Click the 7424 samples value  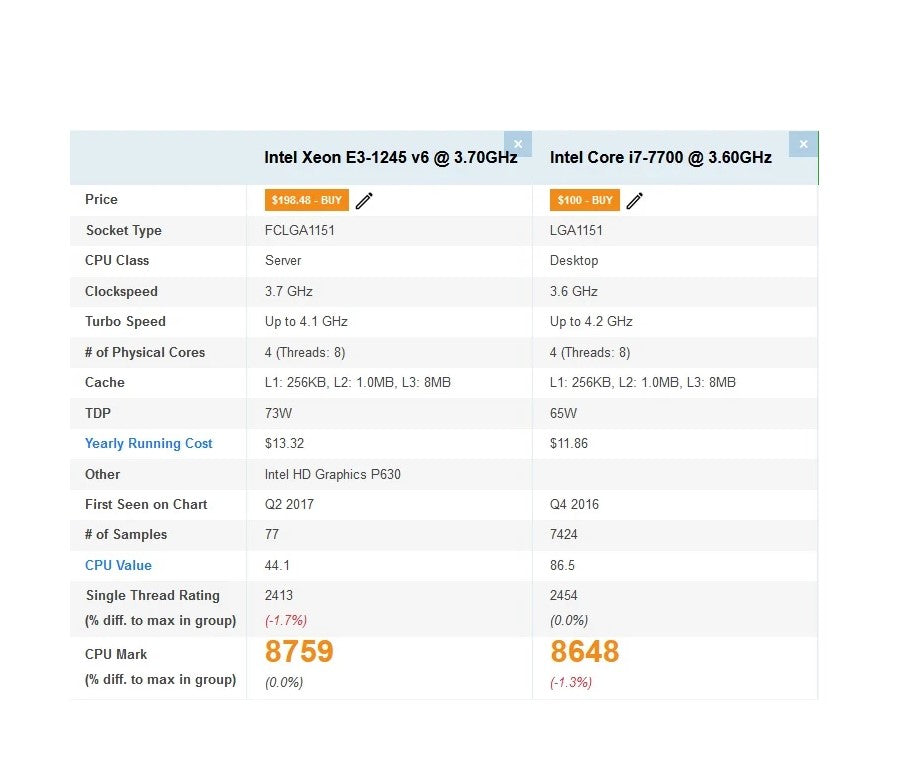(x=564, y=534)
